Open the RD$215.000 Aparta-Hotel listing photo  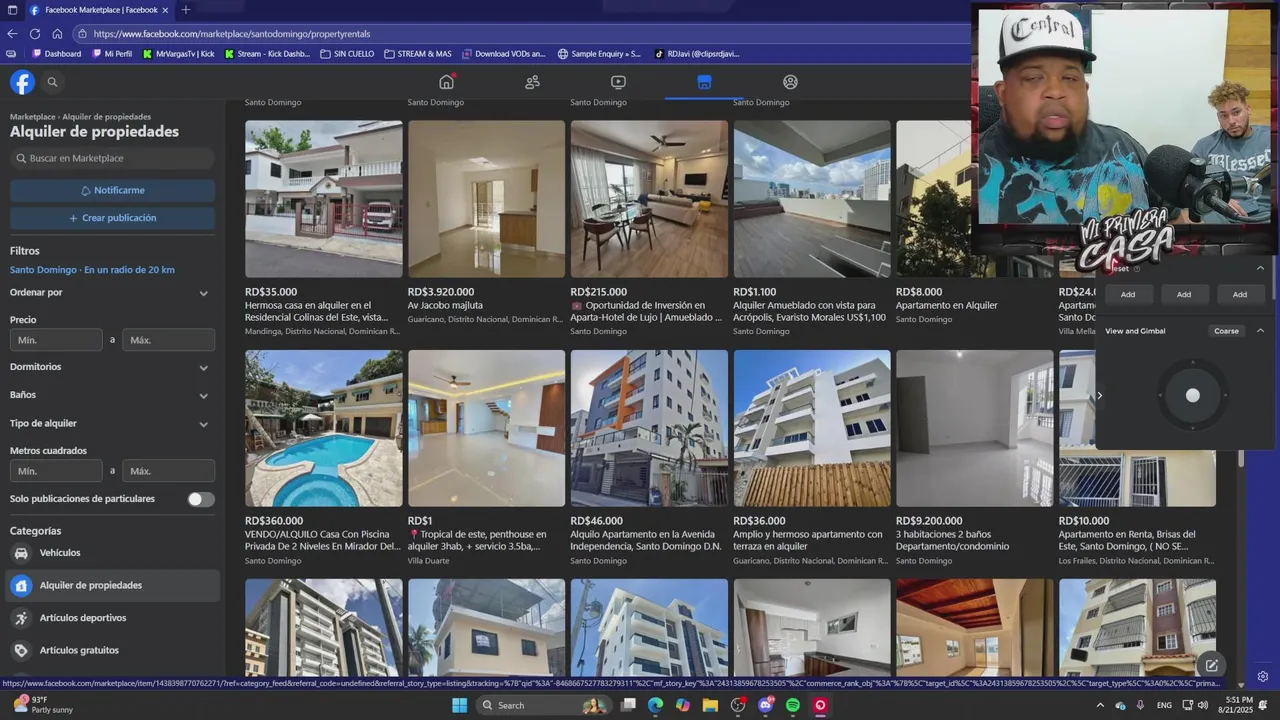point(649,199)
